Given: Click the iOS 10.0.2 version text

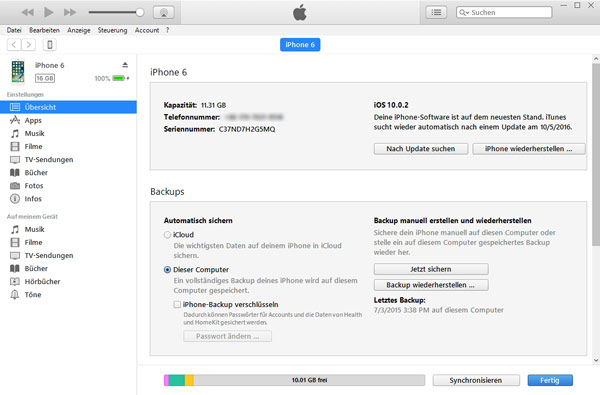Looking at the screenshot, I should point(391,105).
